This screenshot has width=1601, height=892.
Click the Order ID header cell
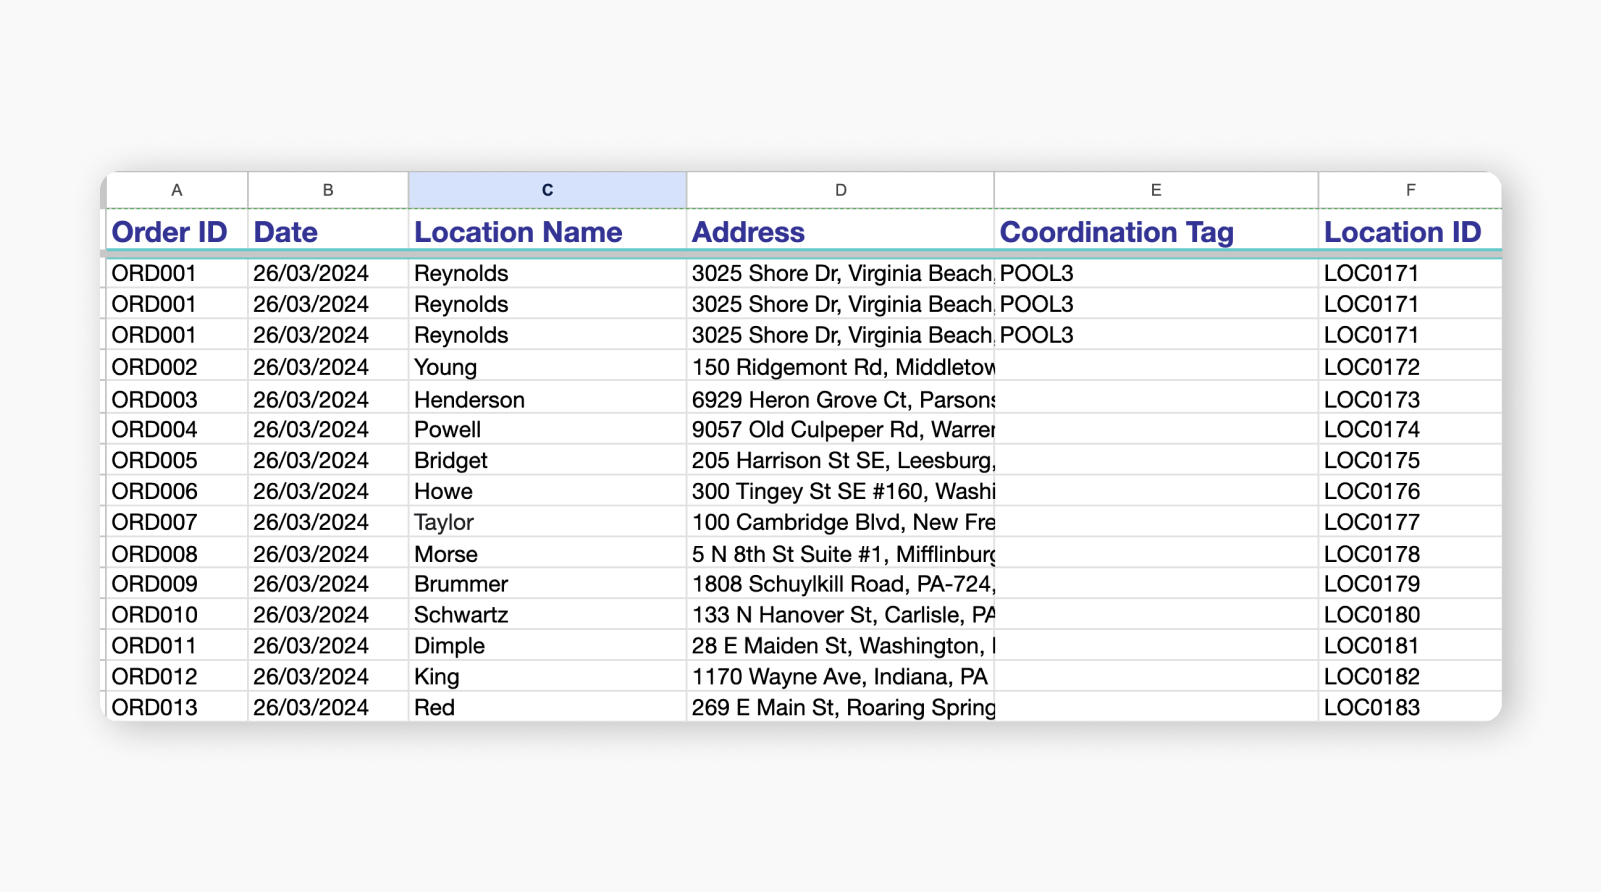[170, 232]
